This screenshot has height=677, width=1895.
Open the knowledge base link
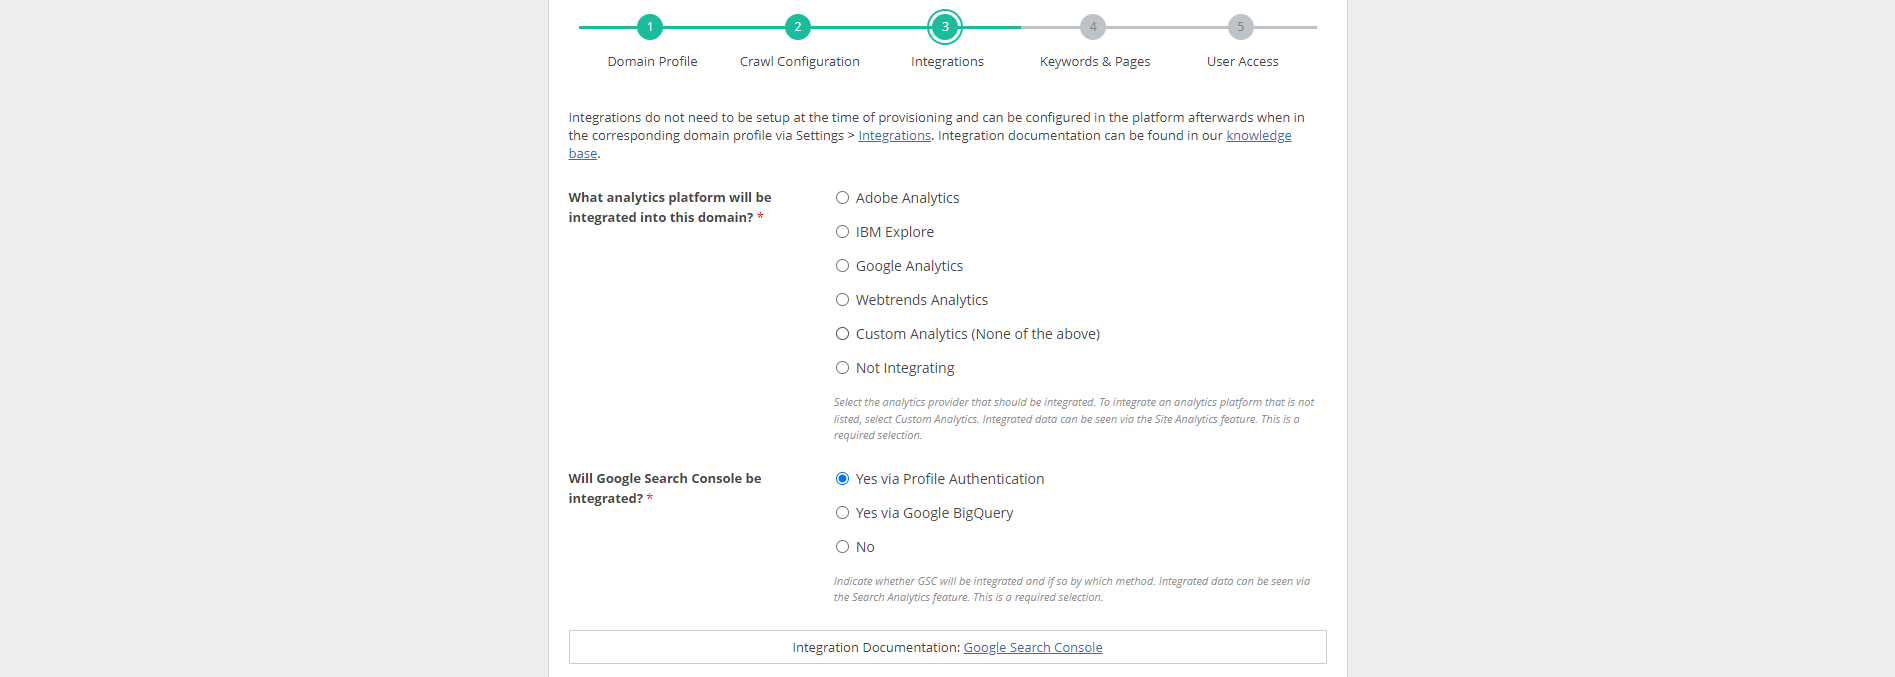coord(1258,136)
